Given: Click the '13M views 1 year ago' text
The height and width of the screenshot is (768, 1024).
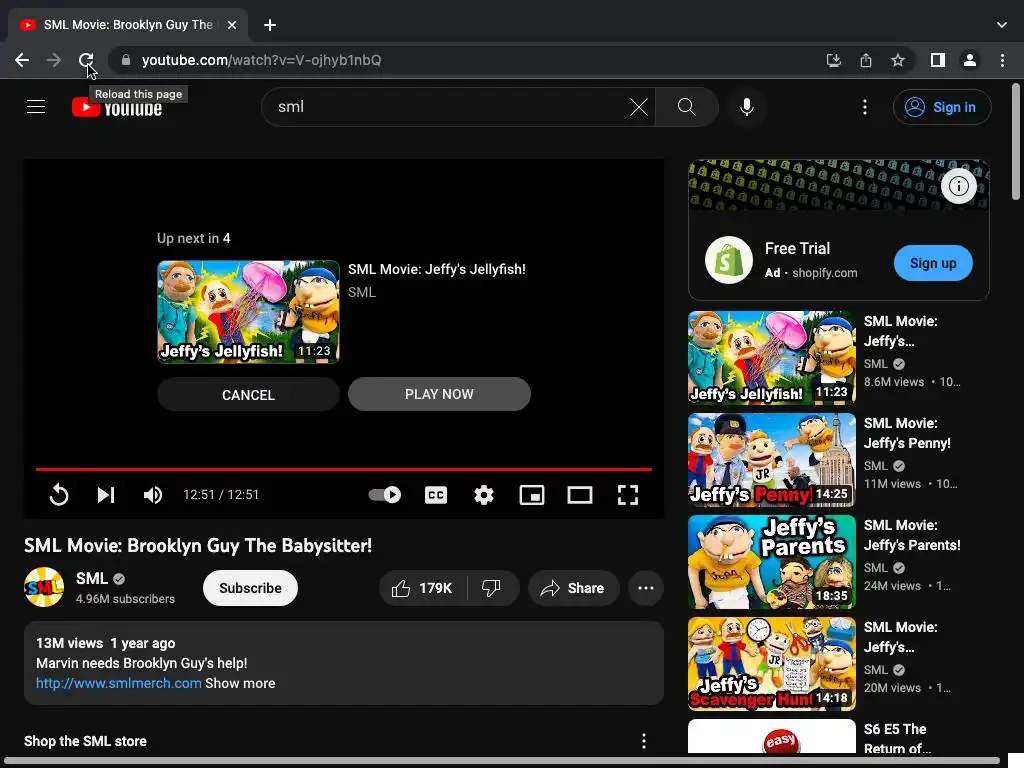Looking at the screenshot, I should 106,643.
